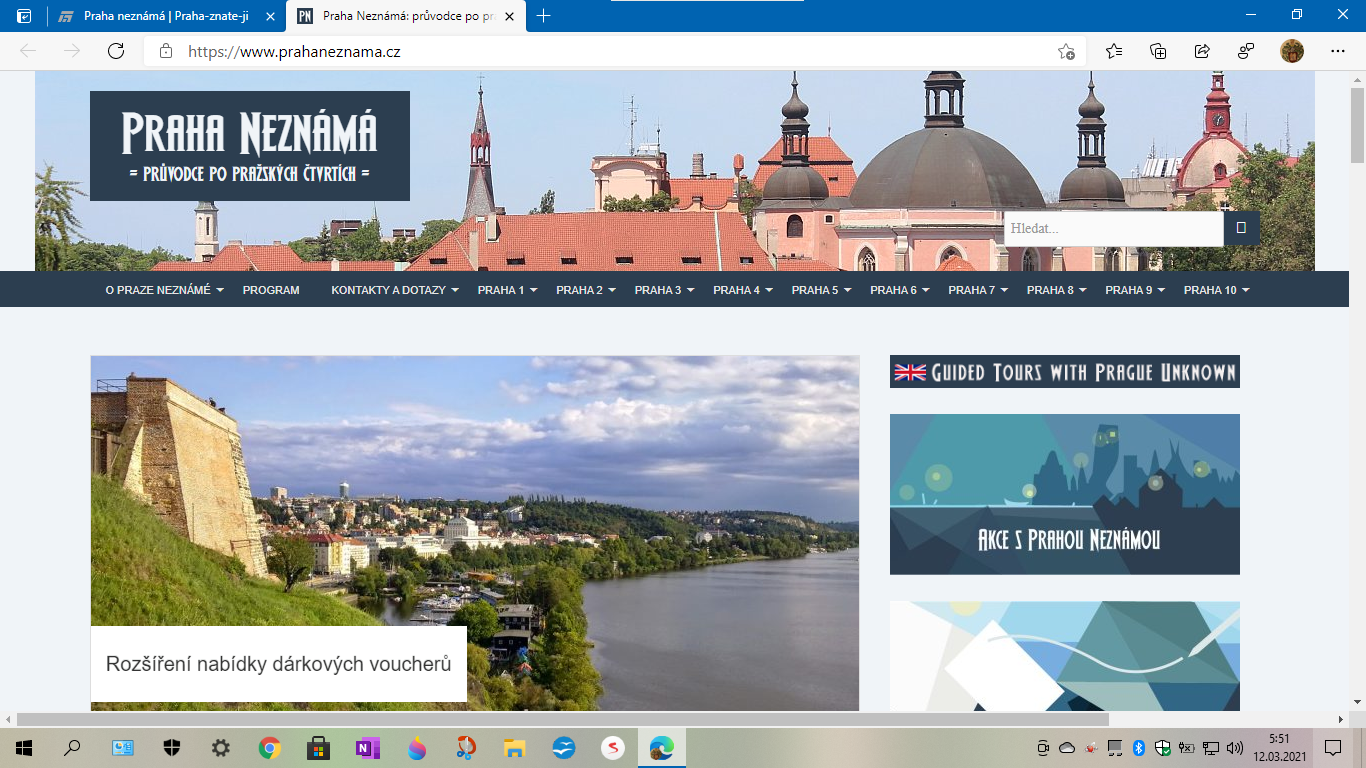
Task: Close the Praha Neznámá tab
Action: coord(510,16)
